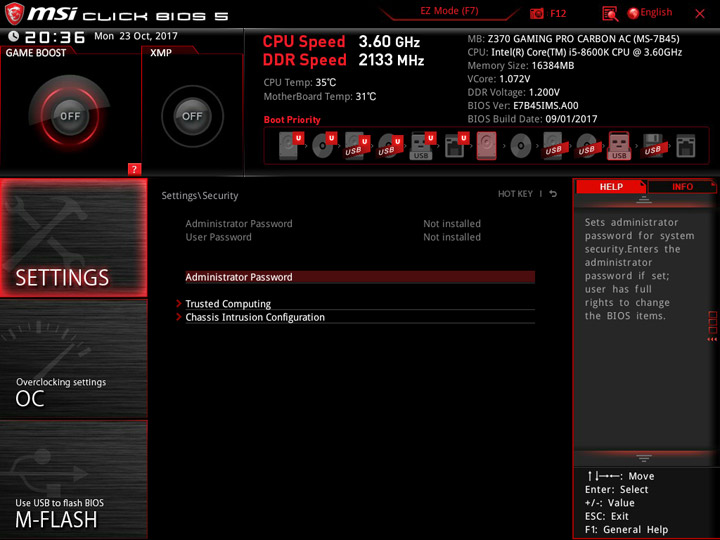Viewport: 720px width, 540px height.
Task: Click the MSI dragon shield logo
Action: pyautogui.click(x=14, y=13)
